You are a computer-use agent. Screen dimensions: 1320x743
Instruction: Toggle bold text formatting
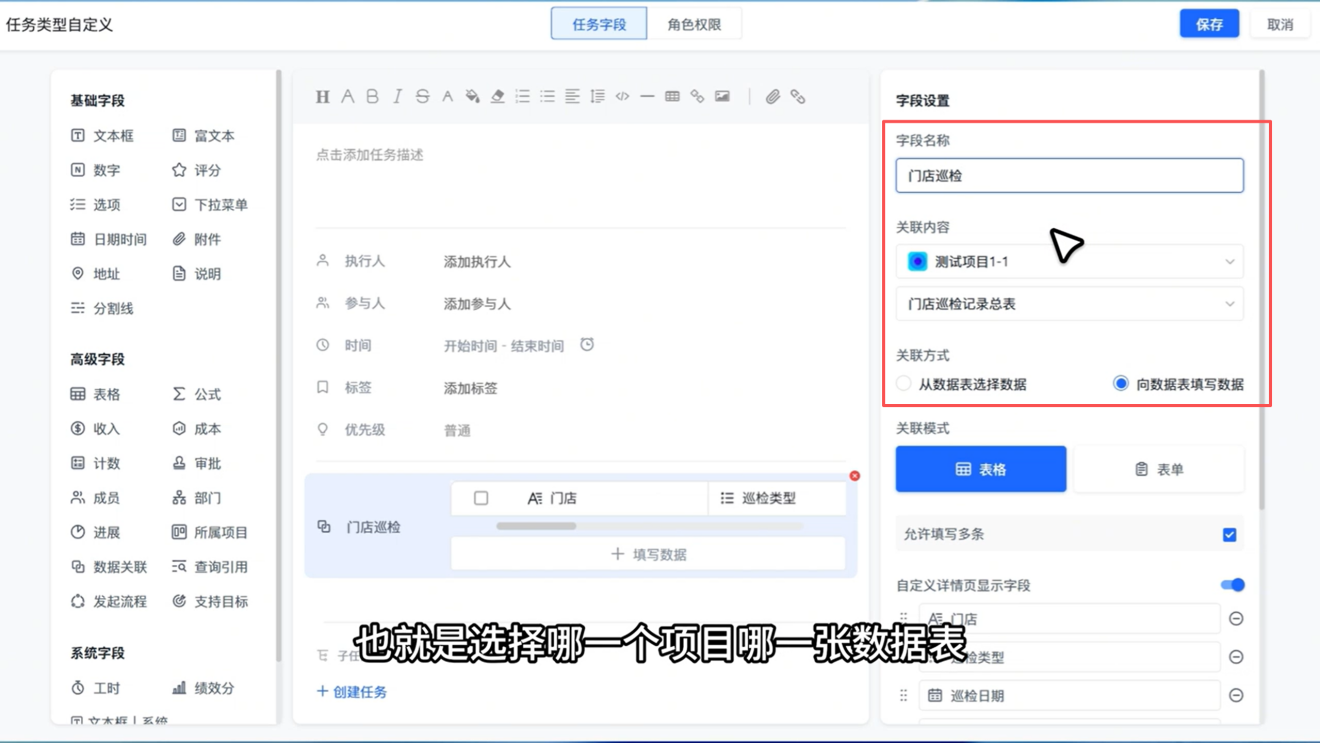[372, 97]
